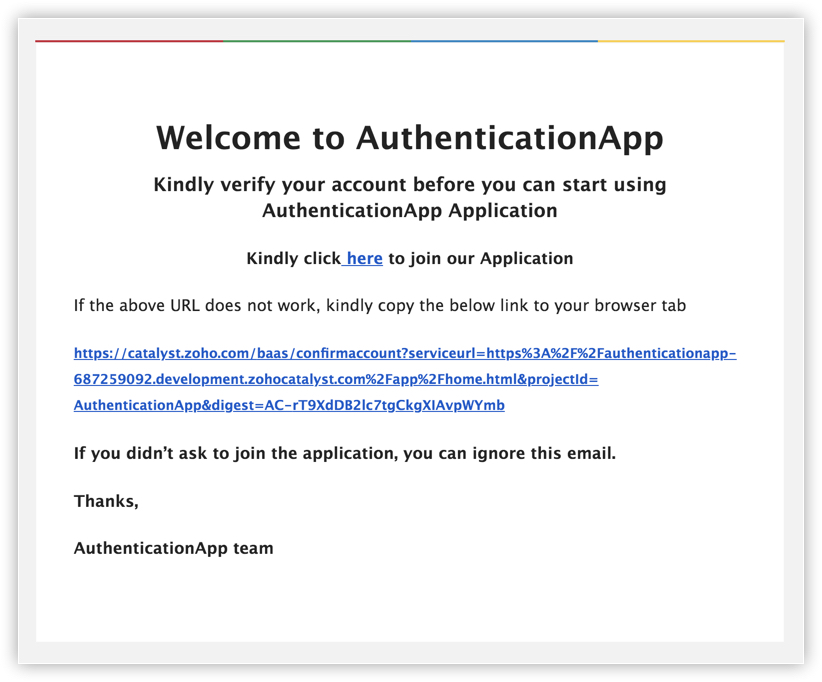This screenshot has height=682, width=822.
Task: Select the 'Welcome to AuthenticationApp' heading
Action: tap(410, 138)
